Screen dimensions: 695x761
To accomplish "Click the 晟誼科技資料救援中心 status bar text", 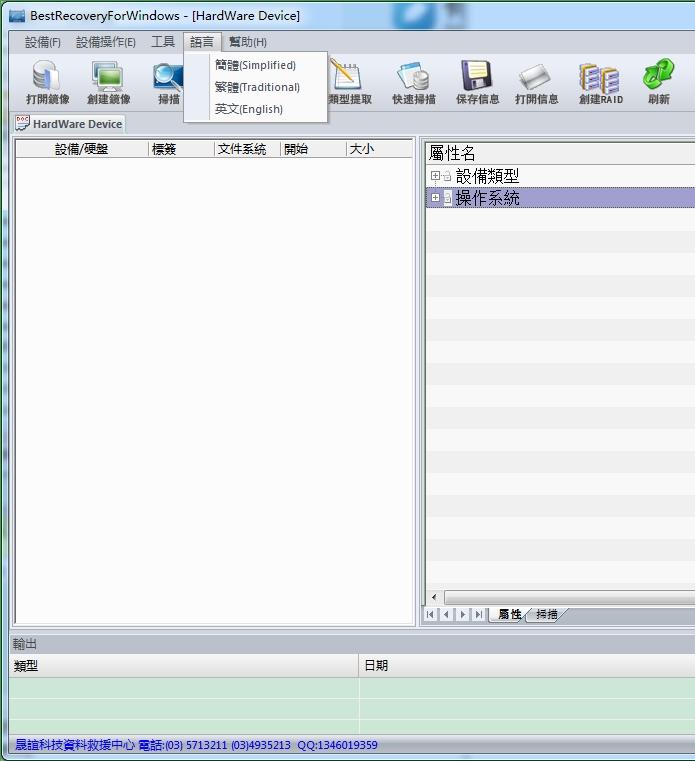I will 75,745.
